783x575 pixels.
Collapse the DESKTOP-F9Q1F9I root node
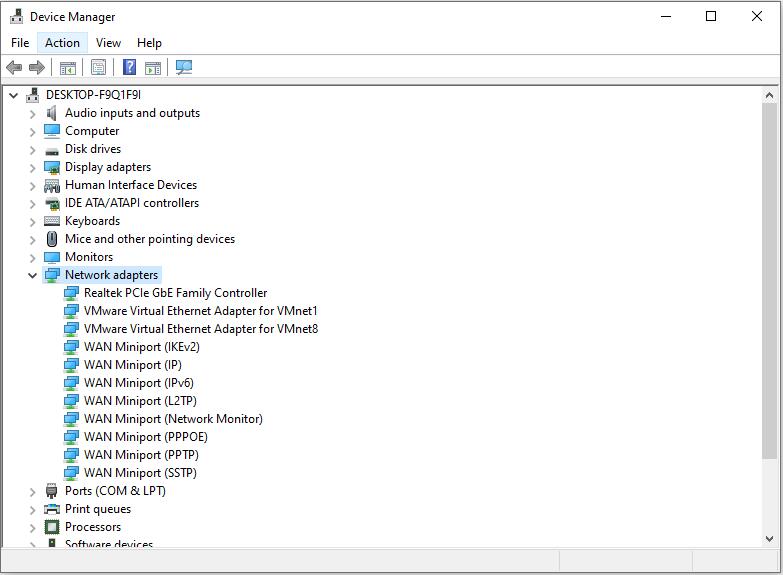(14, 95)
